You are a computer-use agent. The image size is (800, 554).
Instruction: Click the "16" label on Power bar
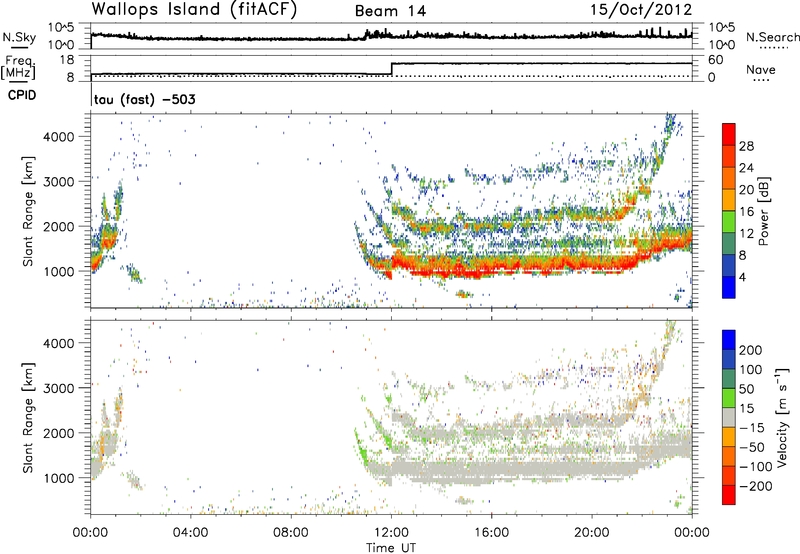(746, 211)
